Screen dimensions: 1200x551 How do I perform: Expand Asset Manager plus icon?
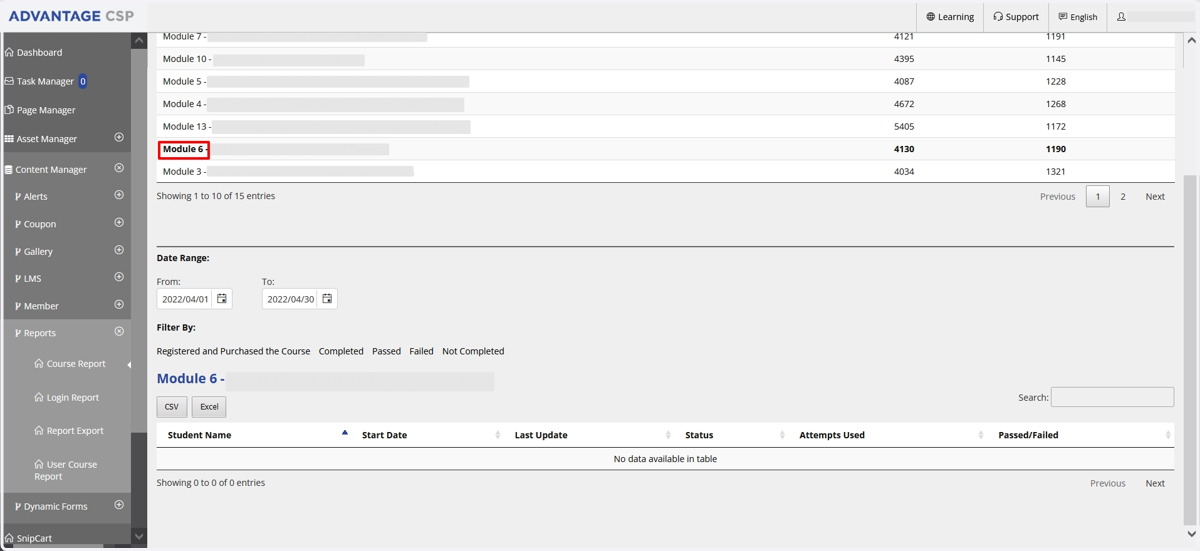click(119, 138)
